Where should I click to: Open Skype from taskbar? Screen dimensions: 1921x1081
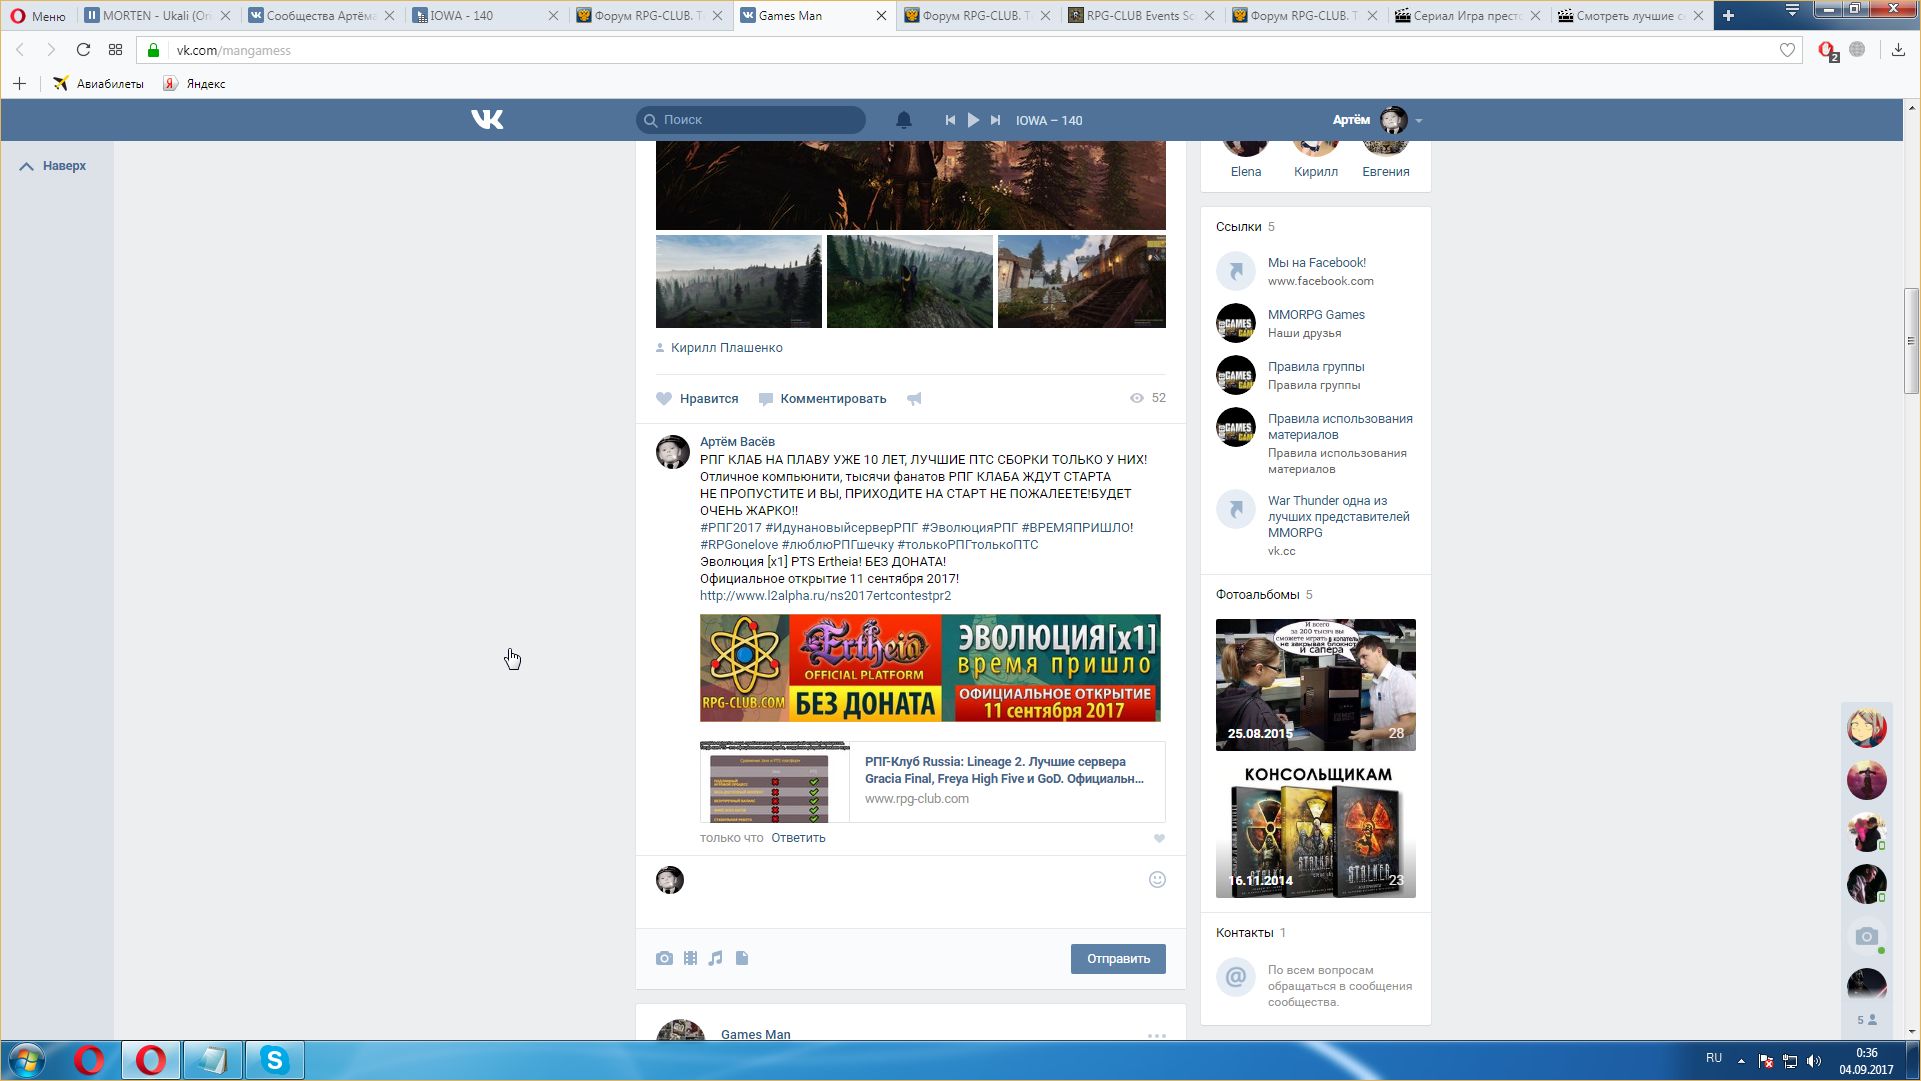pyautogui.click(x=274, y=1060)
